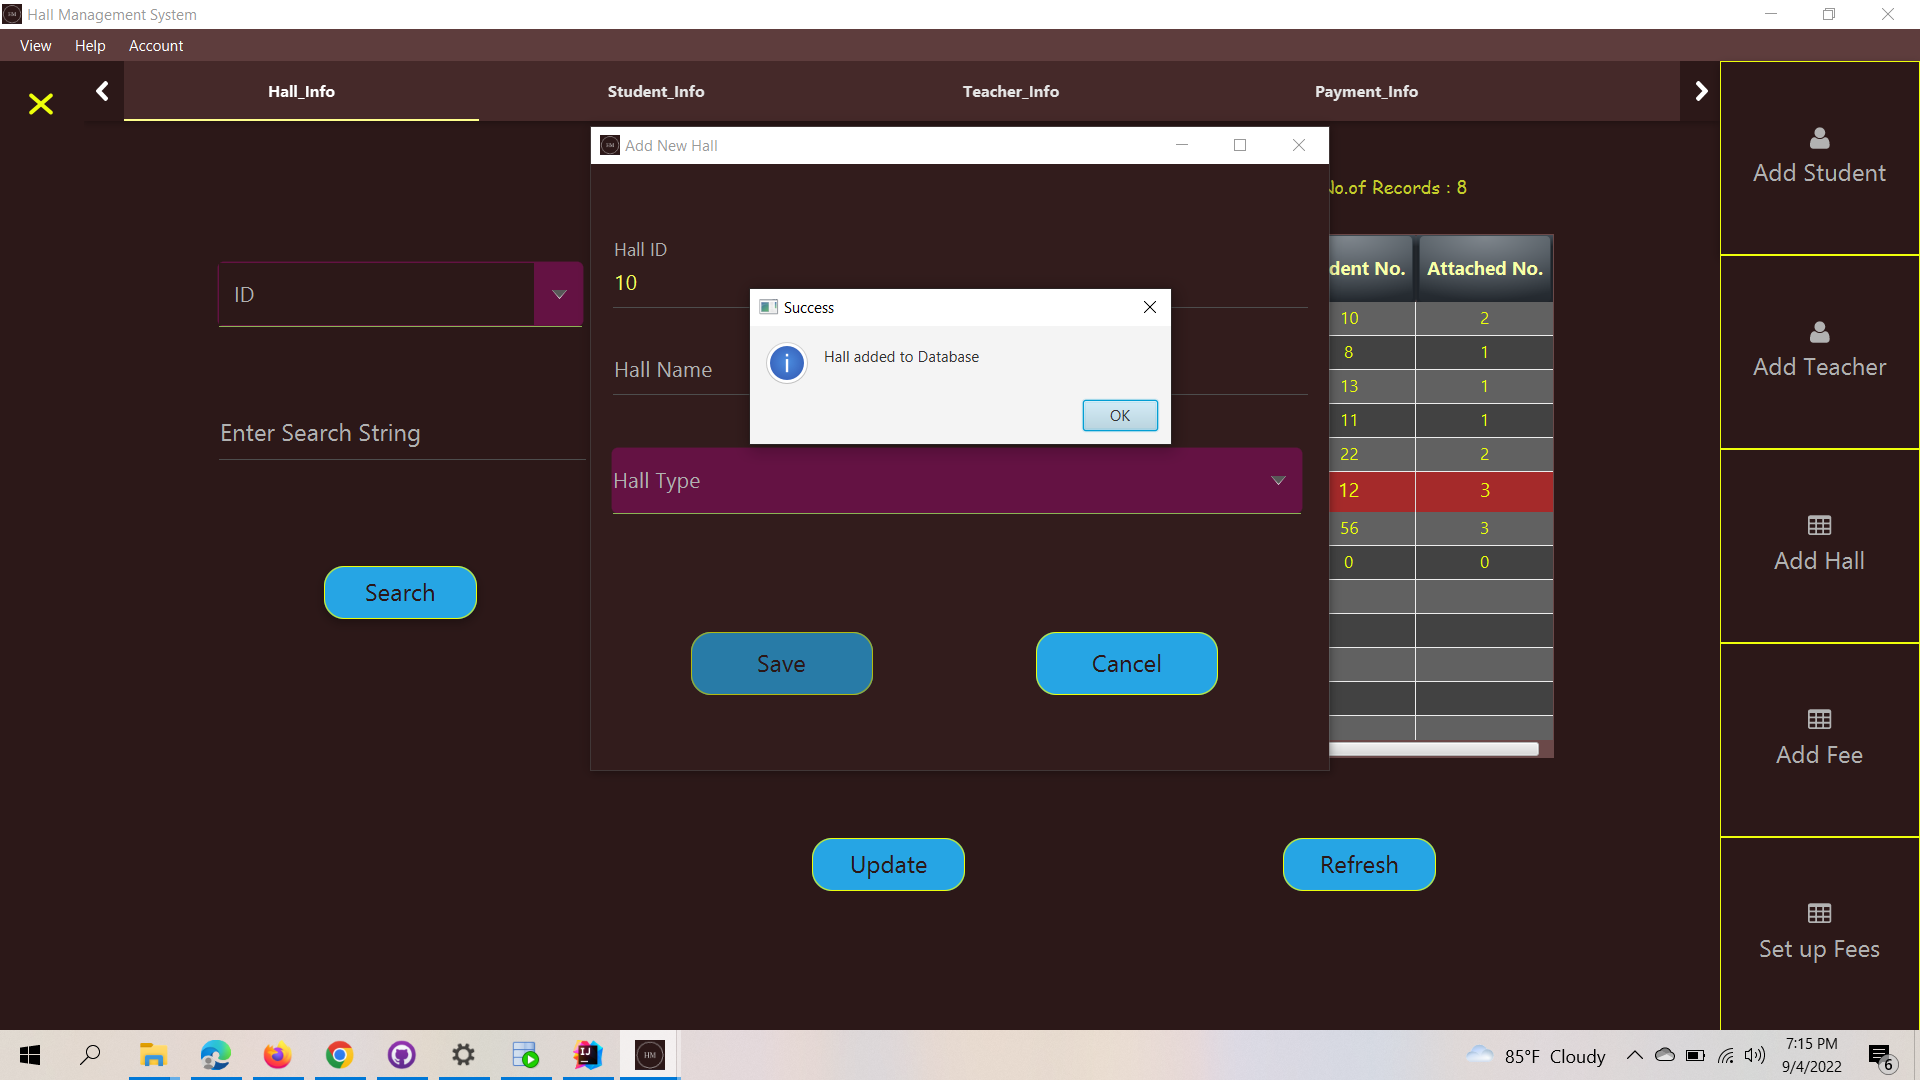This screenshot has height=1080, width=1920.
Task: Show hidden icons in the system tray
Action: [1636, 1055]
